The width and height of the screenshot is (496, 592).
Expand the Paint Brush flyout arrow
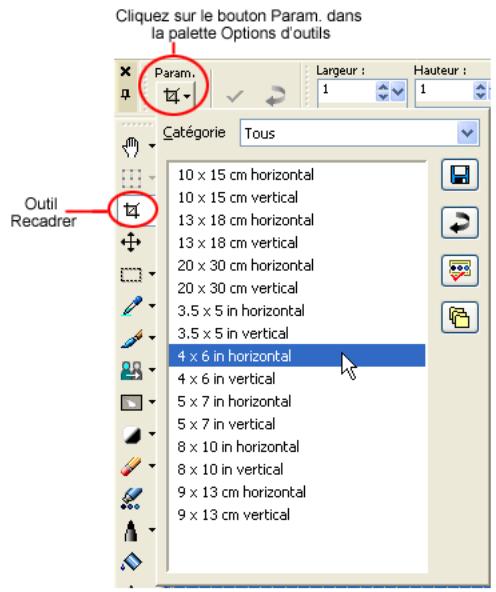click(152, 338)
